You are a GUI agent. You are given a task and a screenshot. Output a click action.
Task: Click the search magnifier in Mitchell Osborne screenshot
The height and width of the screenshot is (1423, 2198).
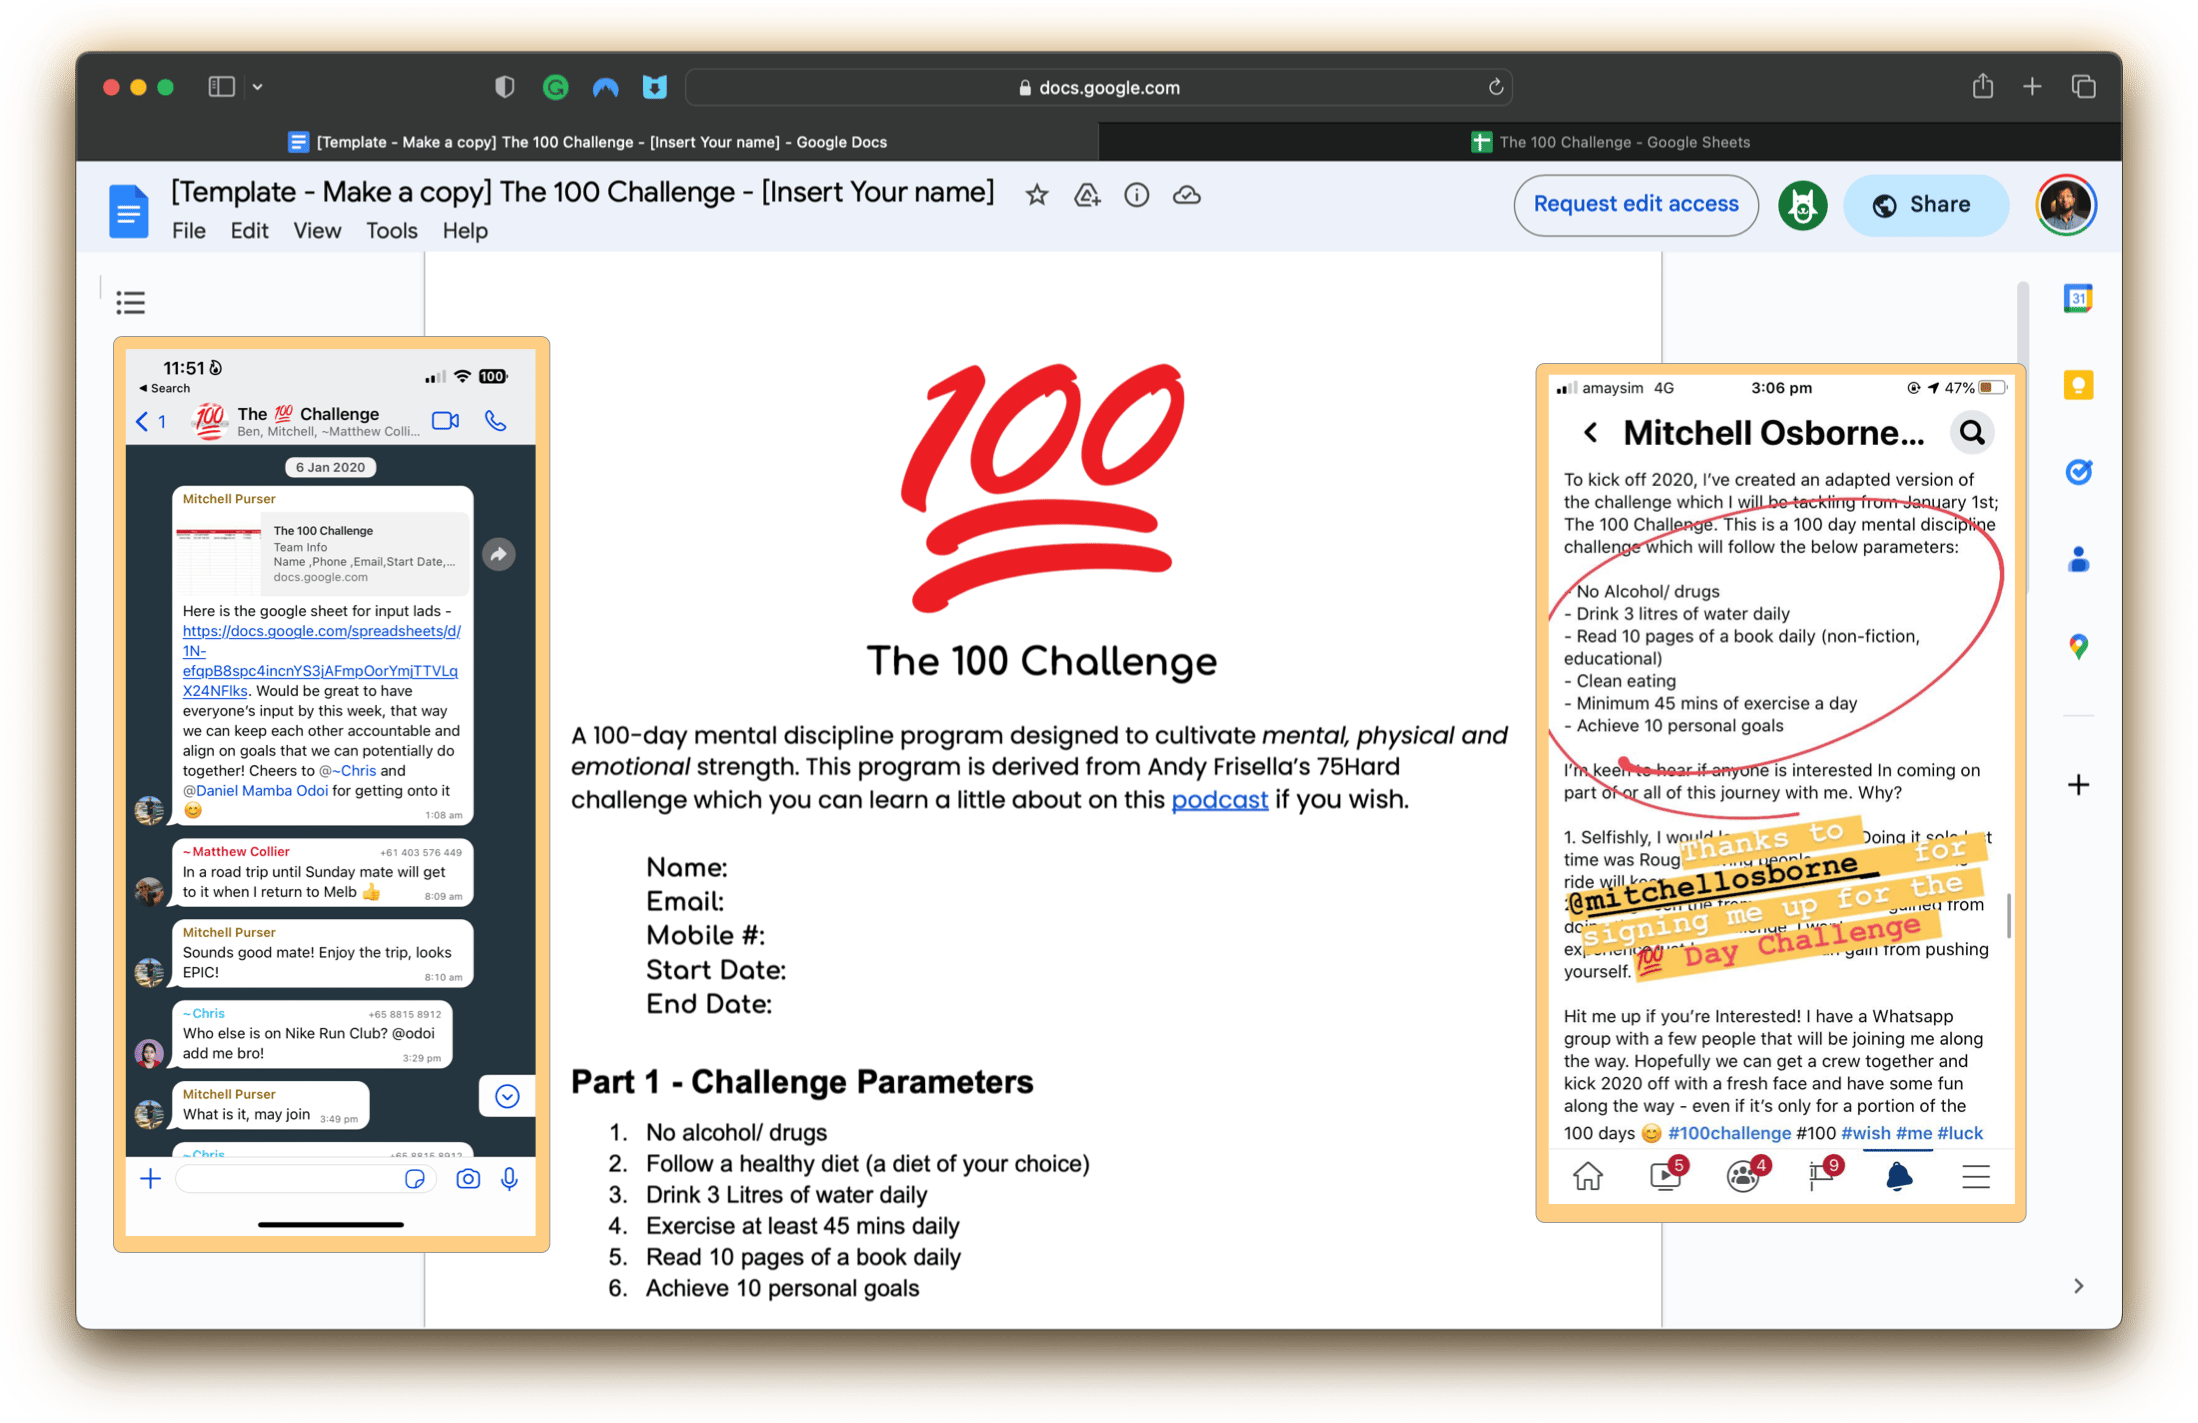[1971, 433]
